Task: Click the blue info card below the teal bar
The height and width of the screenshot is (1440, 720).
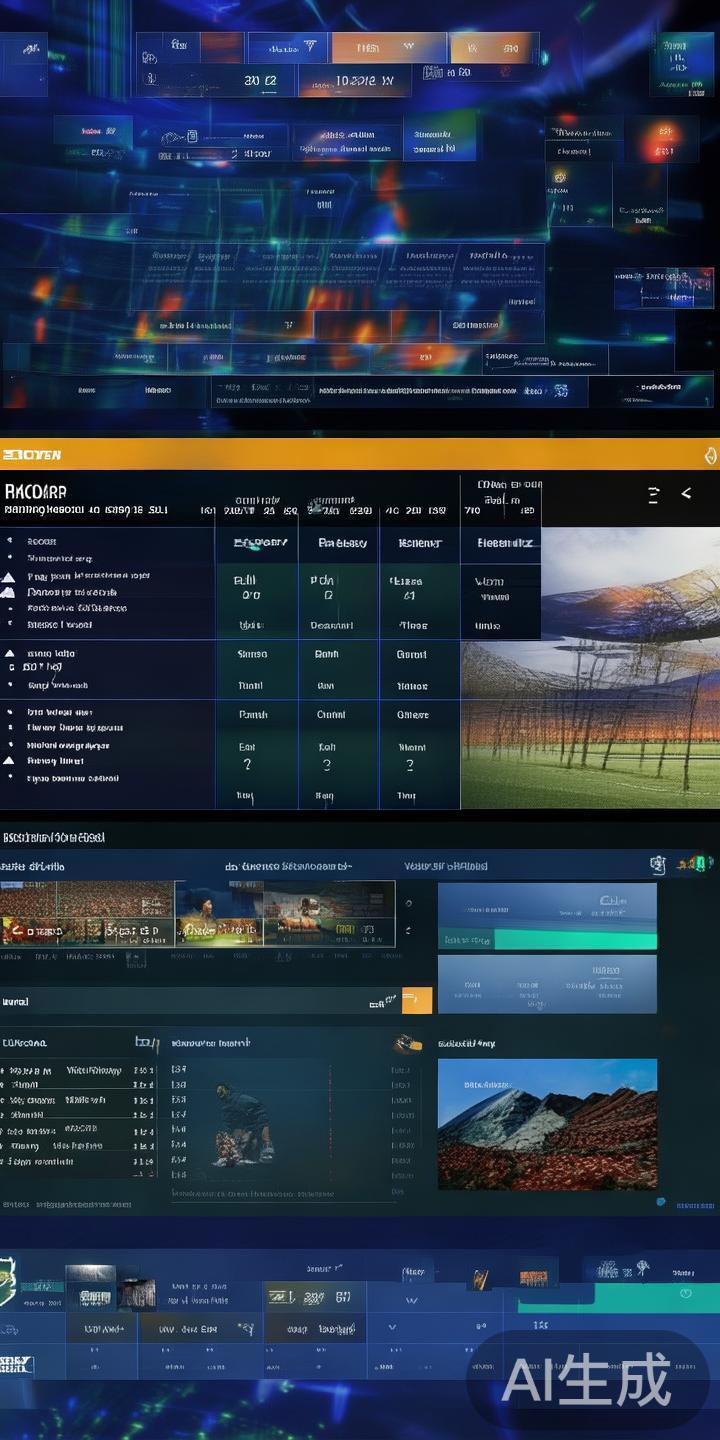Action: pyautogui.click(x=547, y=984)
